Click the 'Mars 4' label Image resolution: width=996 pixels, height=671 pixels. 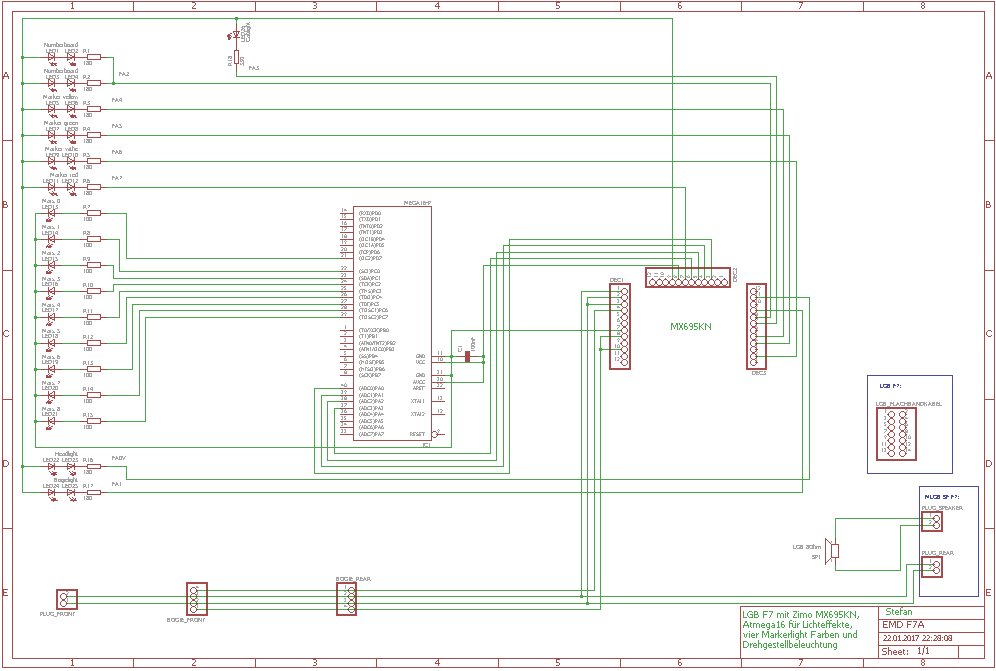pos(51,305)
